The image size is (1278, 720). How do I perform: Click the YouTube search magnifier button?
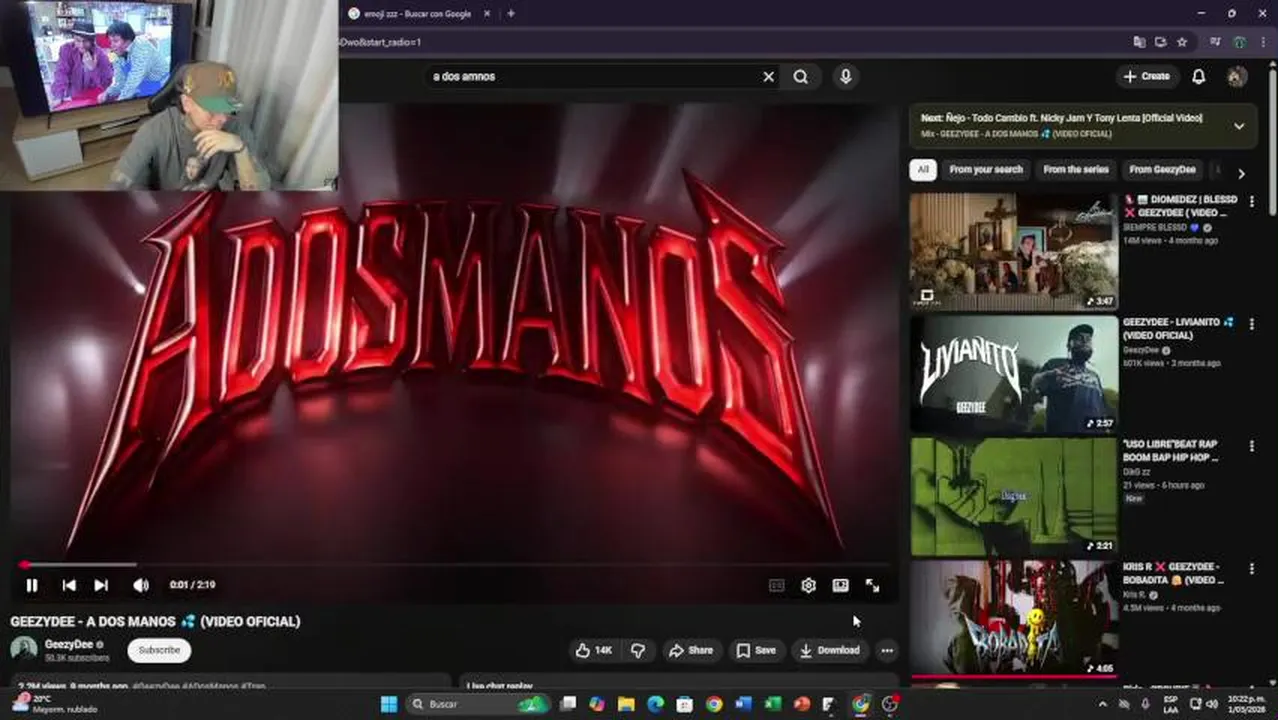[800, 77]
